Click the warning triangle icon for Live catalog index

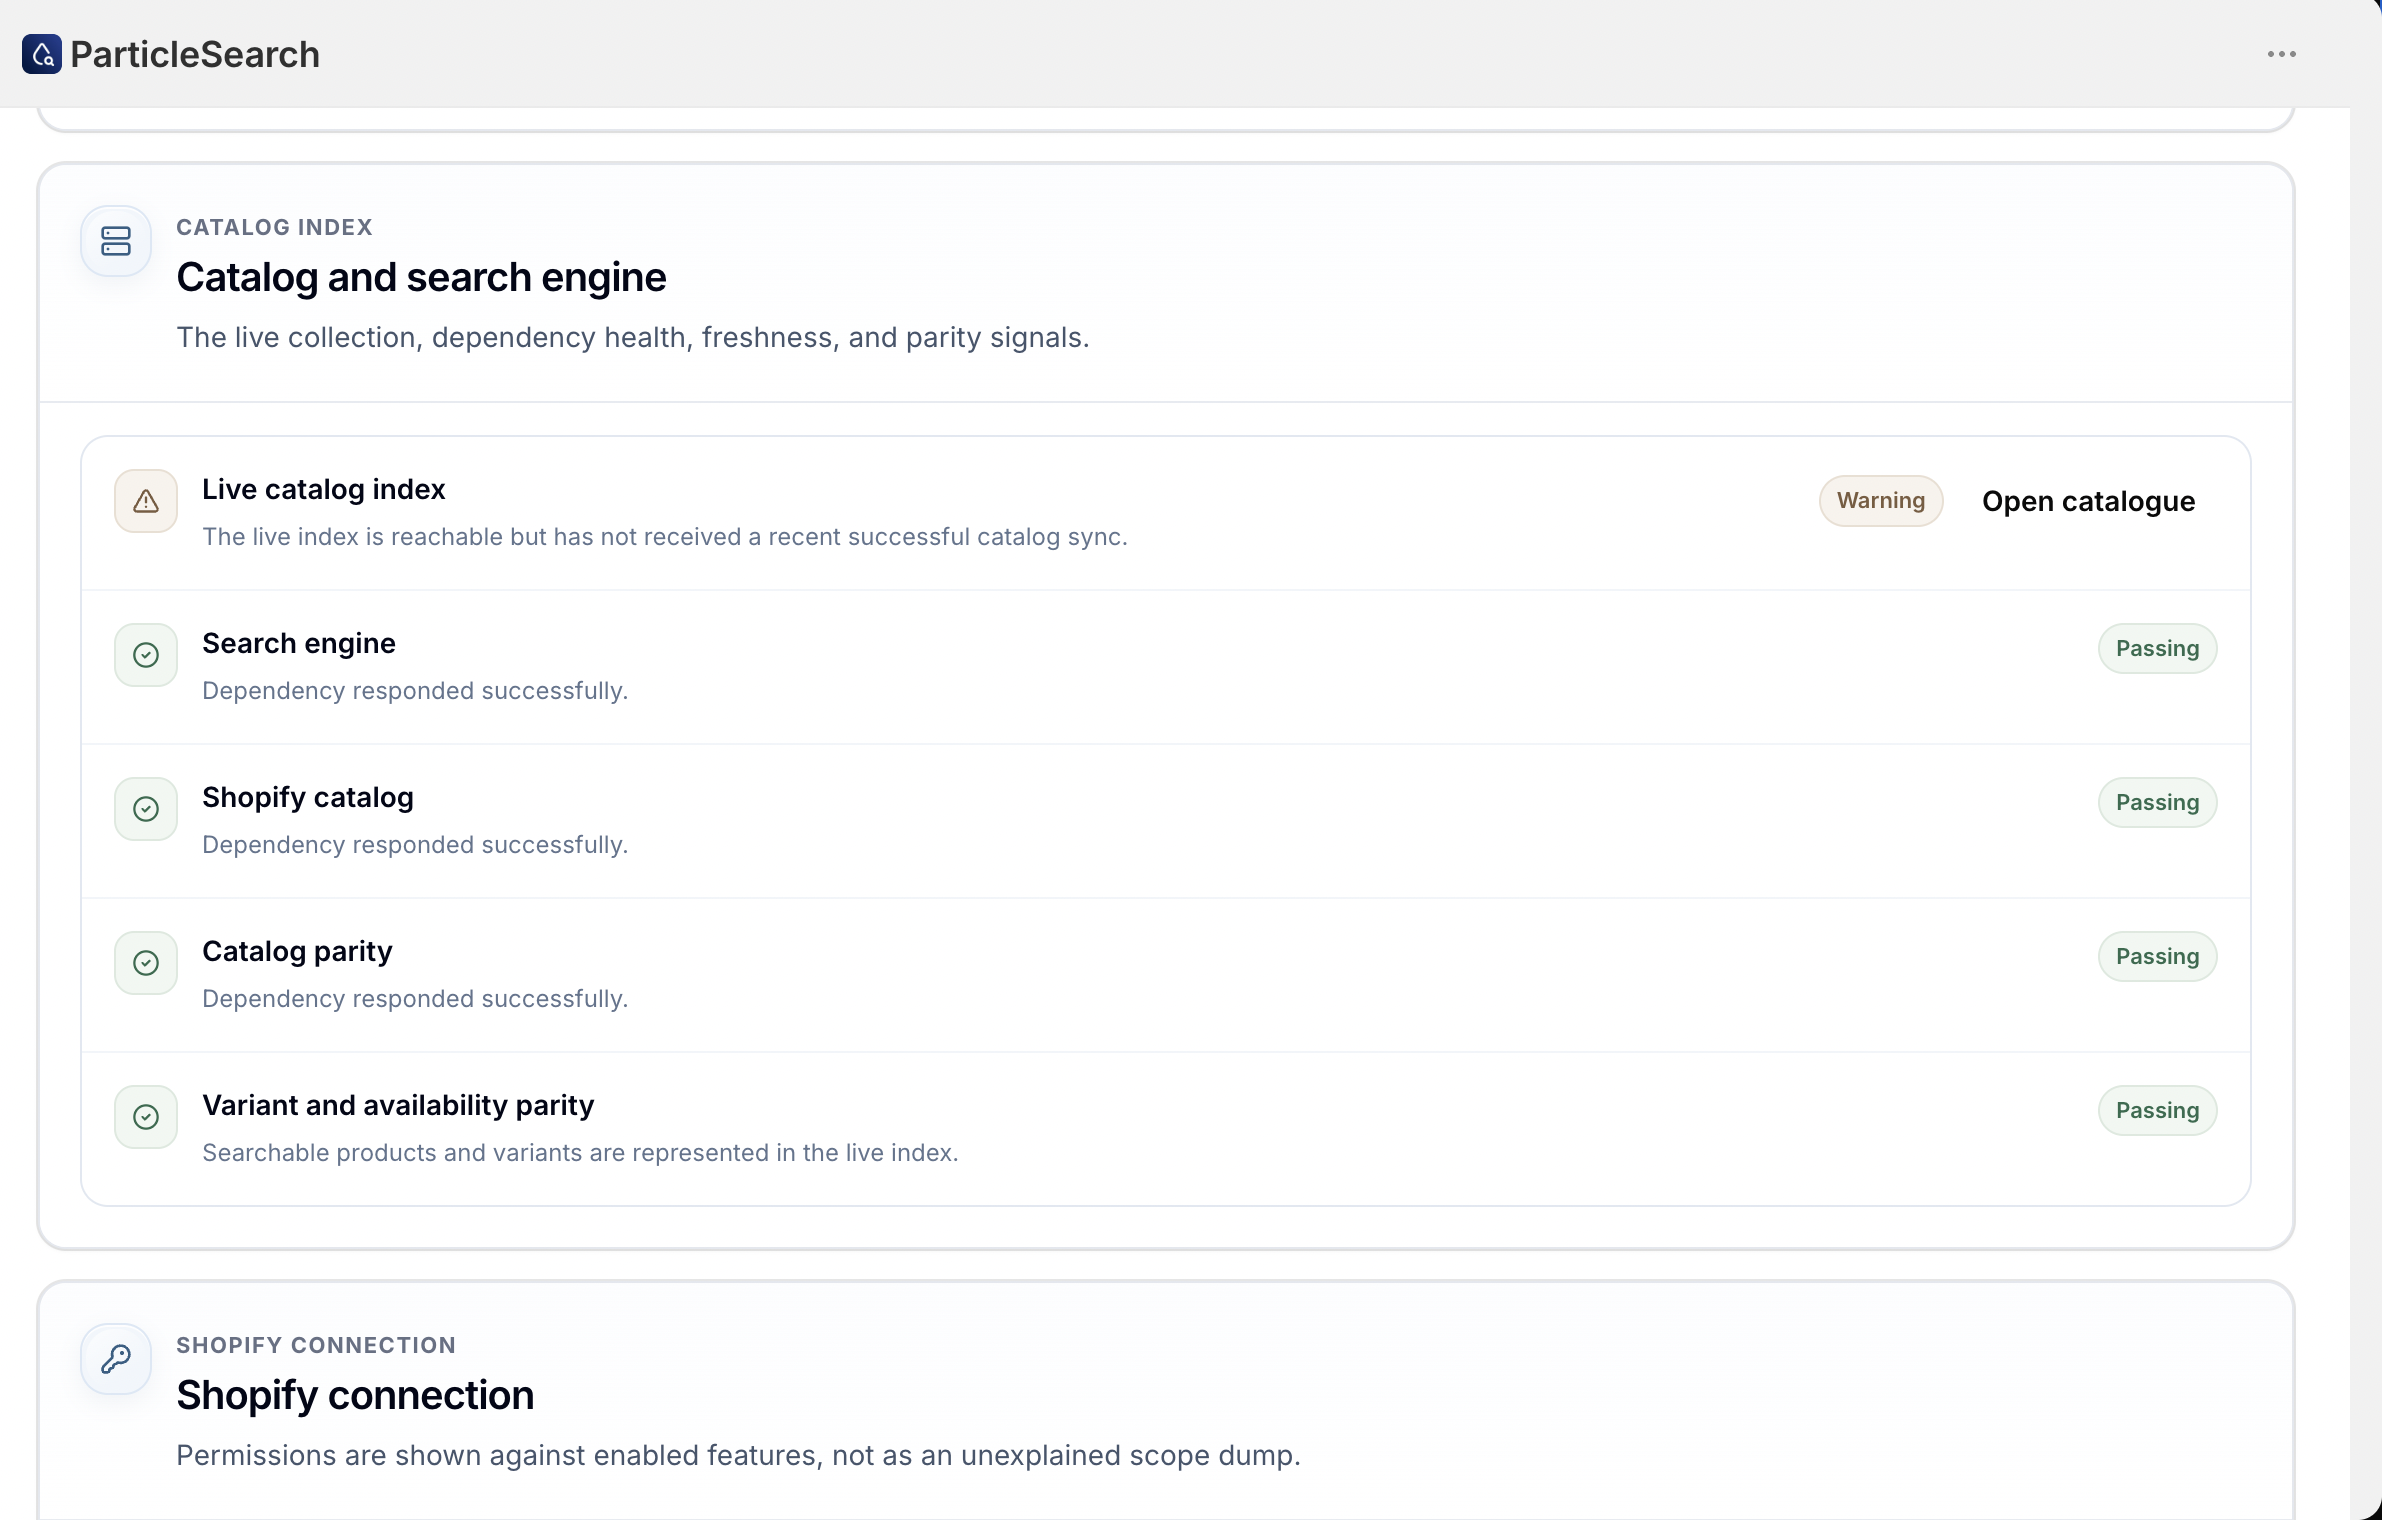coord(146,501)
